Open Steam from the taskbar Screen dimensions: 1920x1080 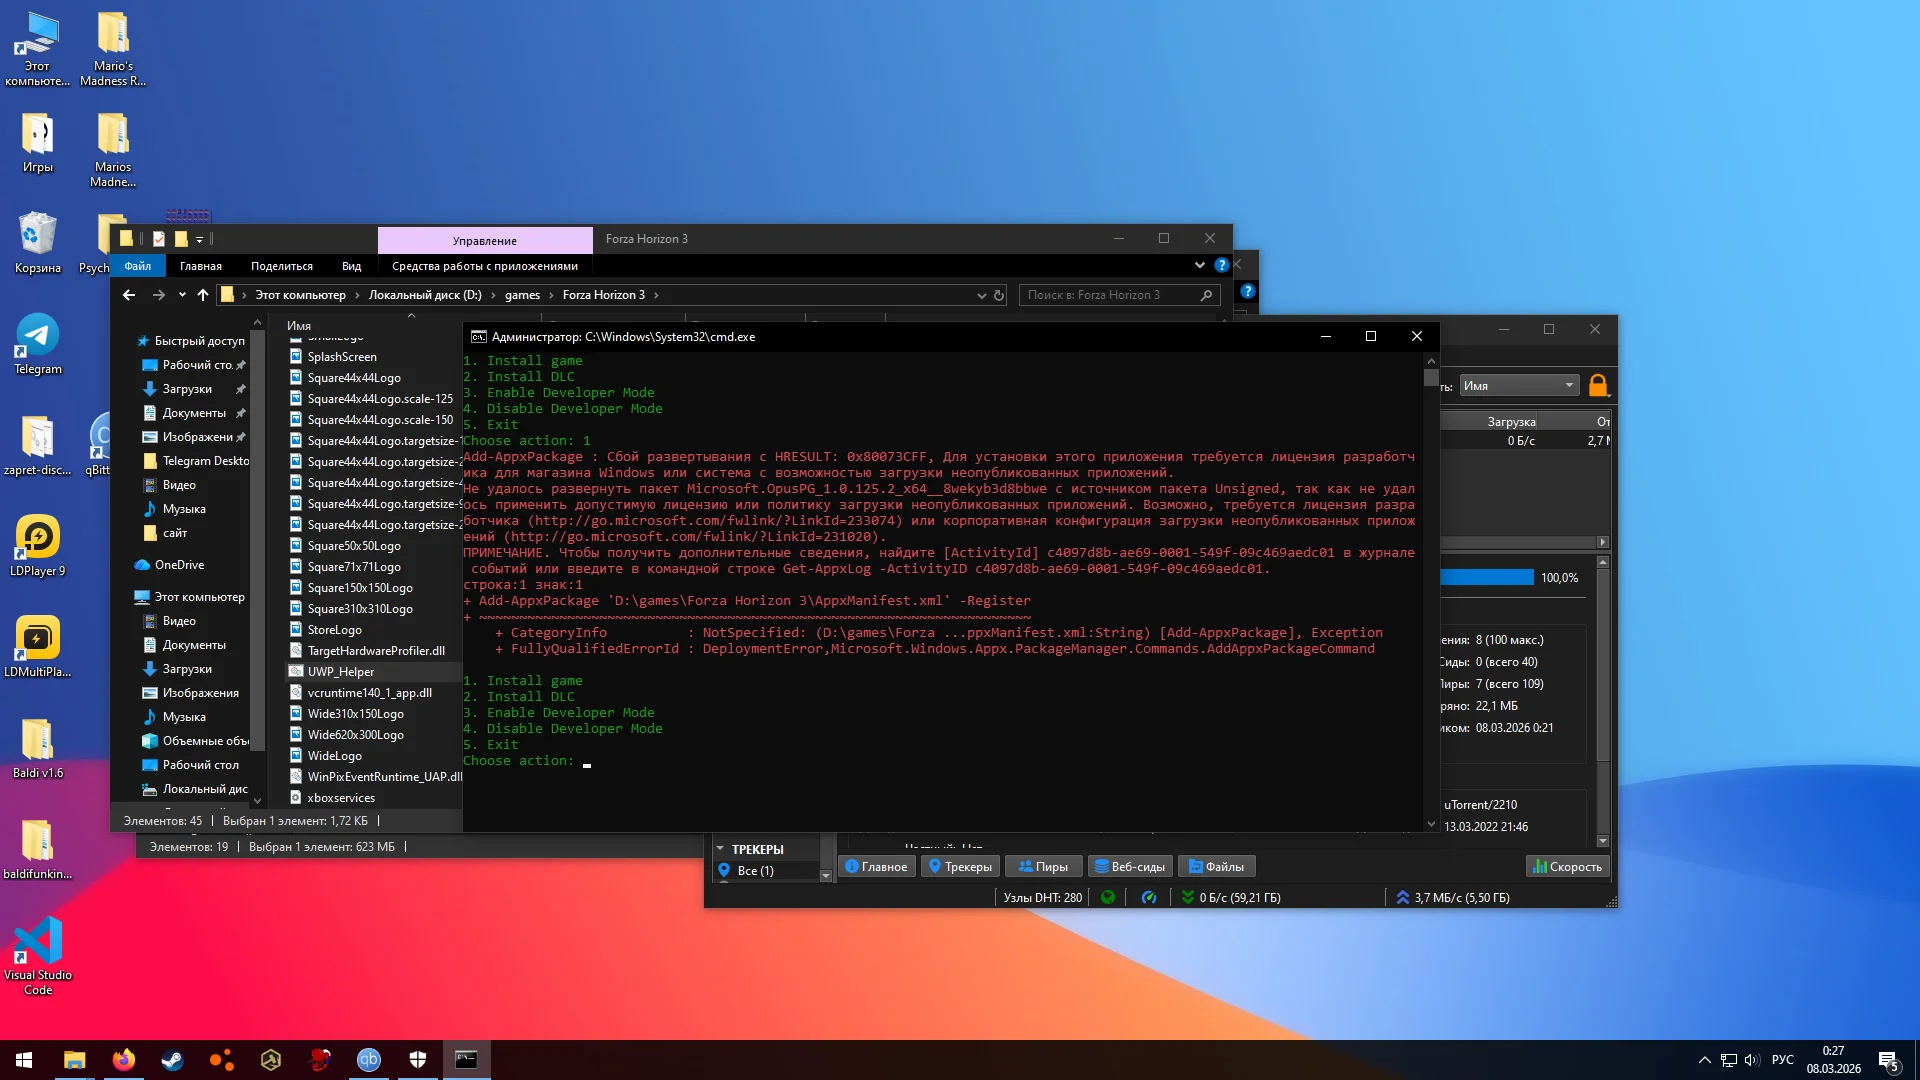pyautogui.click(x=172, y=1060)
